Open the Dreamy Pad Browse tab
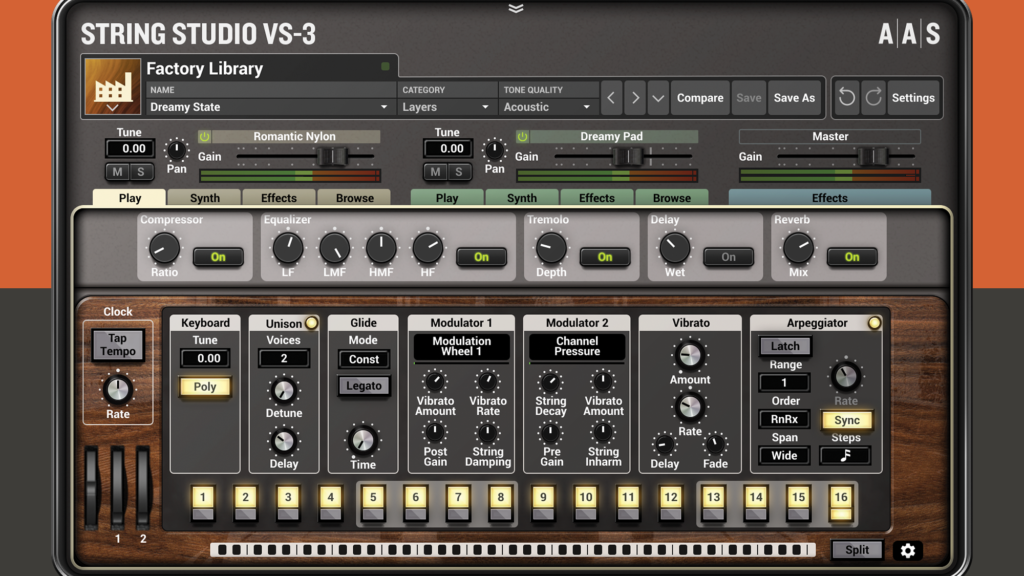Viewport: 1024px width, 576px height. pyautogui.click(x=671, y=198)
